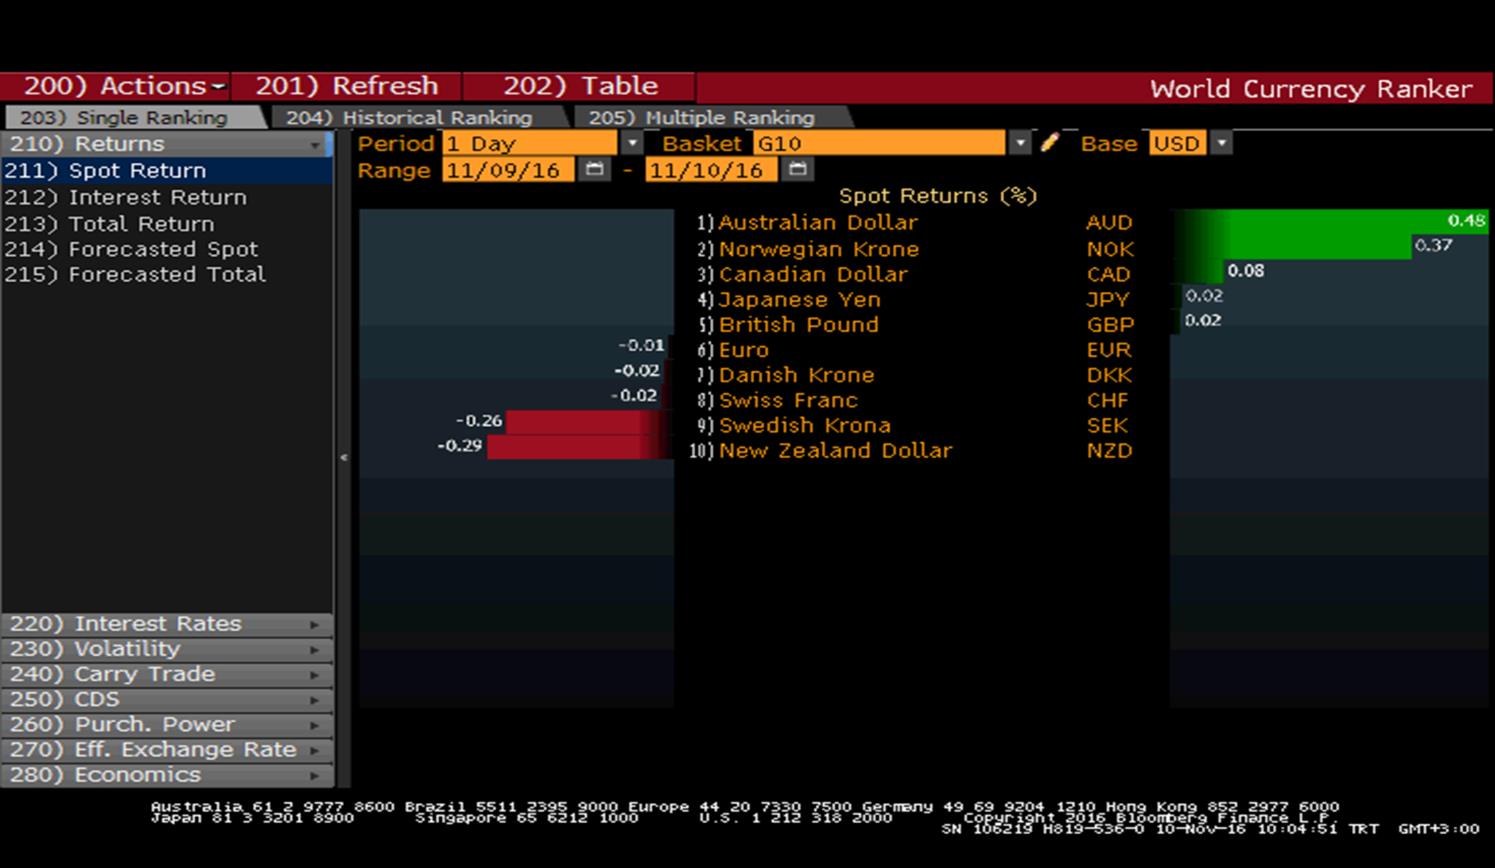Viewport: 1495px width, 868px height.
Task: Click the EUR currency code
Action: click(x=1109, y=350)
